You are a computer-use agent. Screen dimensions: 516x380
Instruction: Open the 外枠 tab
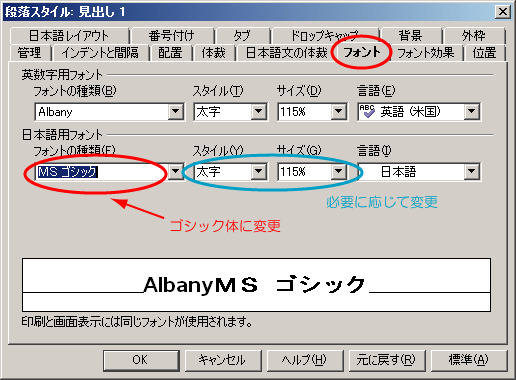474,36
